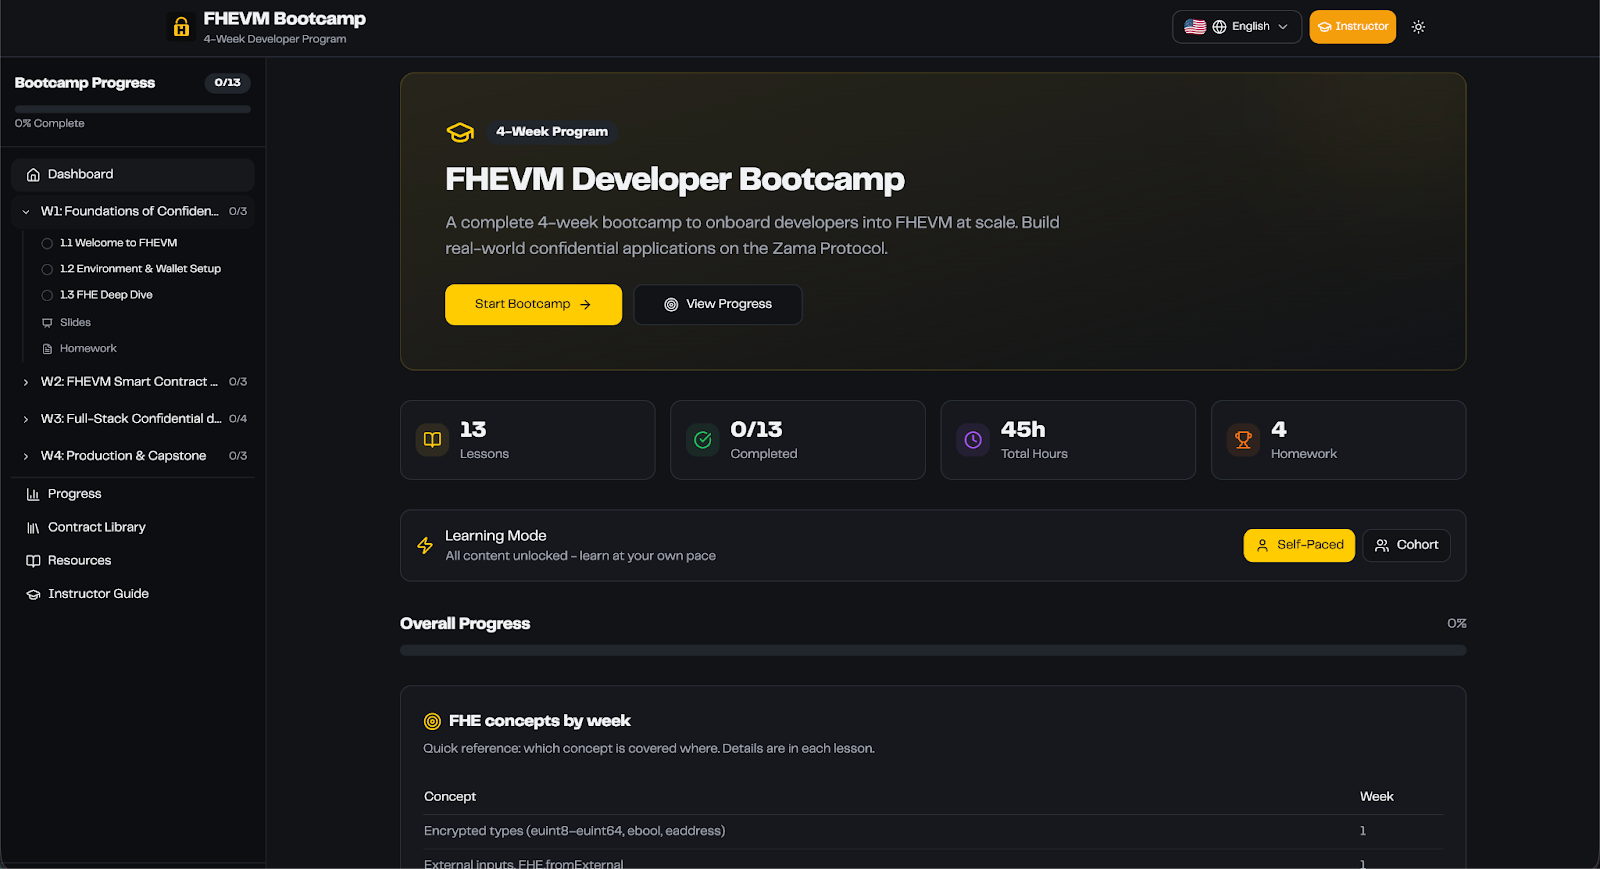The image size is (1600, 869).
Task: Click the graduation cap icon beside 4-Week Program
Action: [460, 132]
